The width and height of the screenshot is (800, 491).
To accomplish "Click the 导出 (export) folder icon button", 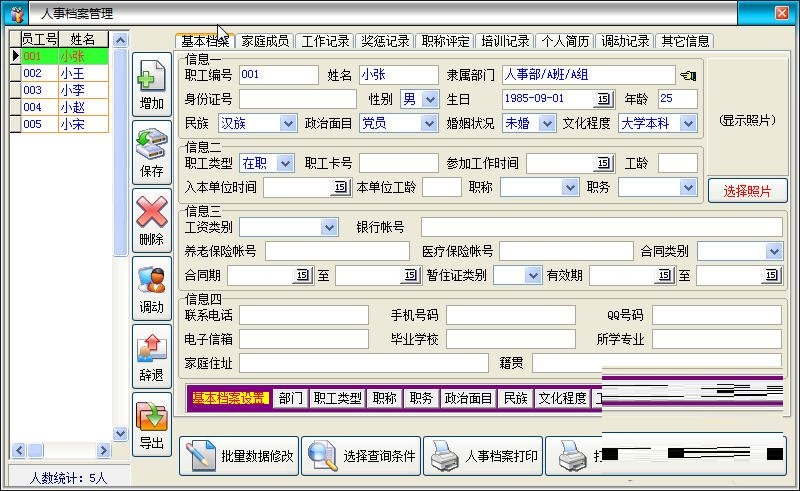I will [152, 424].
